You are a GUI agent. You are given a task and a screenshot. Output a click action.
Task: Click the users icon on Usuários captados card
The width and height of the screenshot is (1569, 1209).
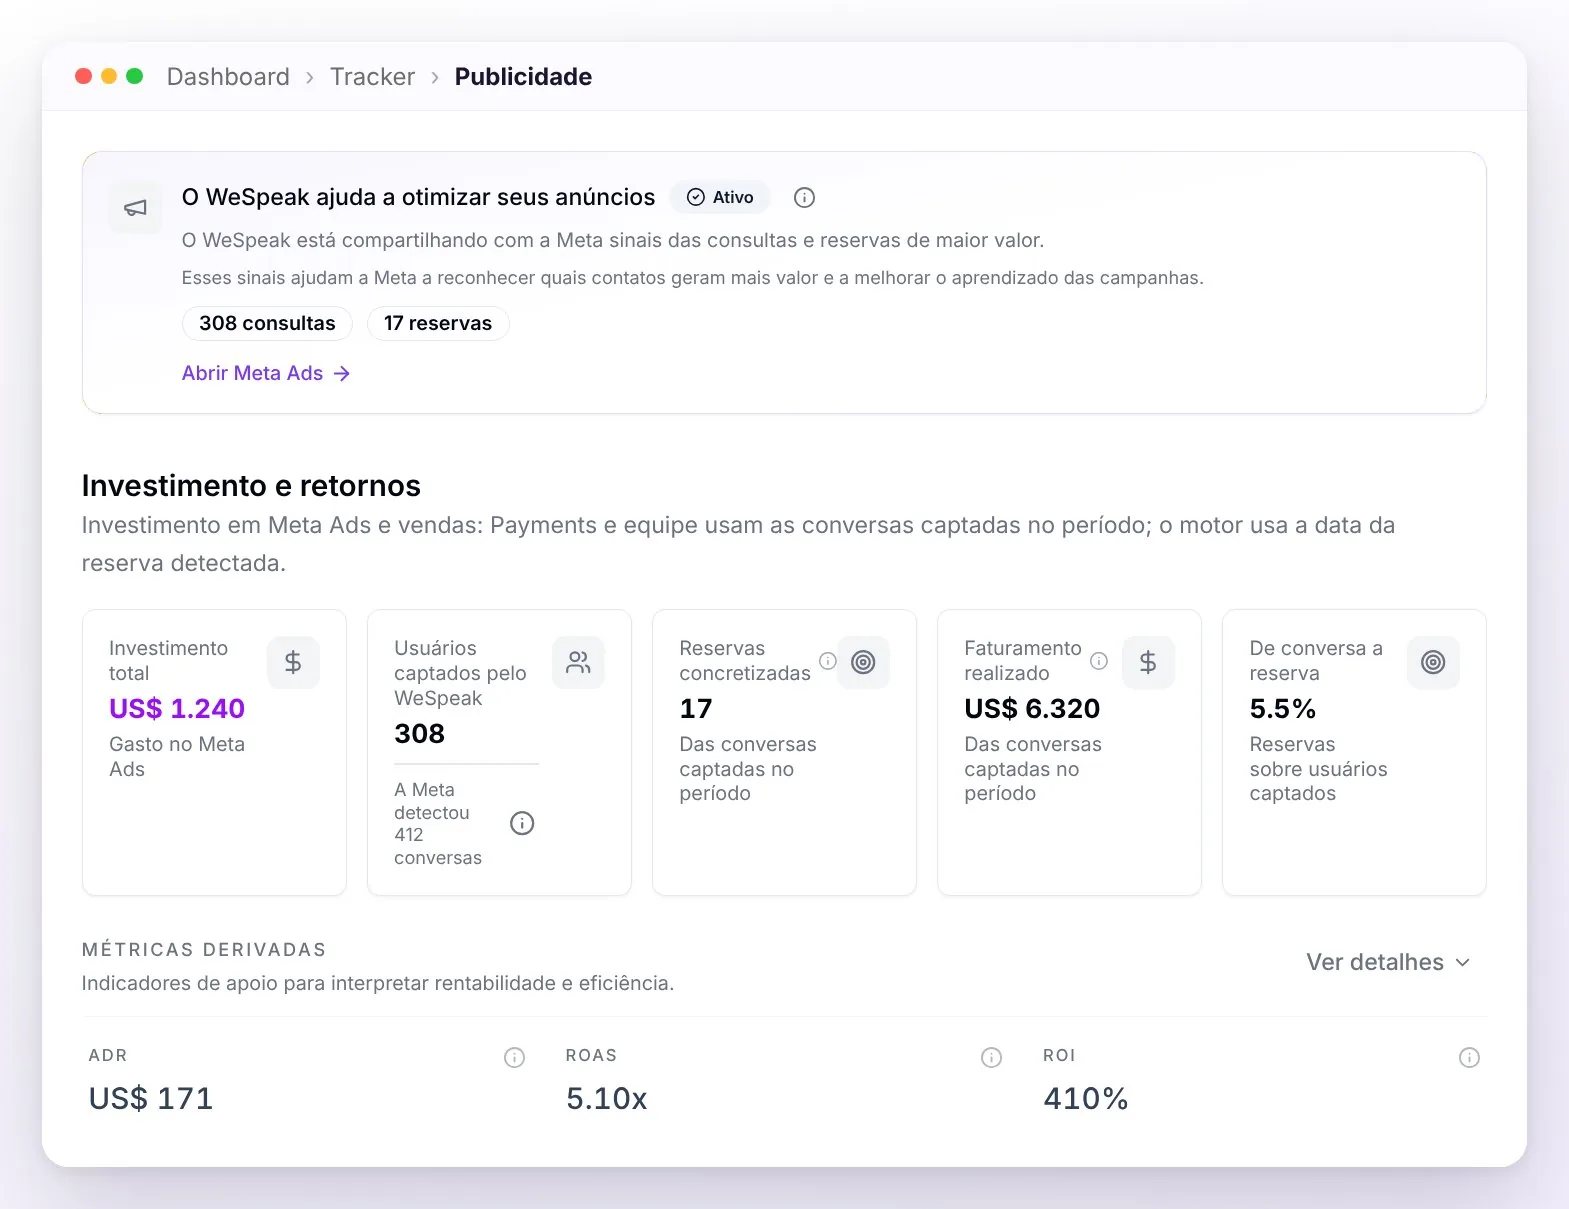(x=578, y=662)
